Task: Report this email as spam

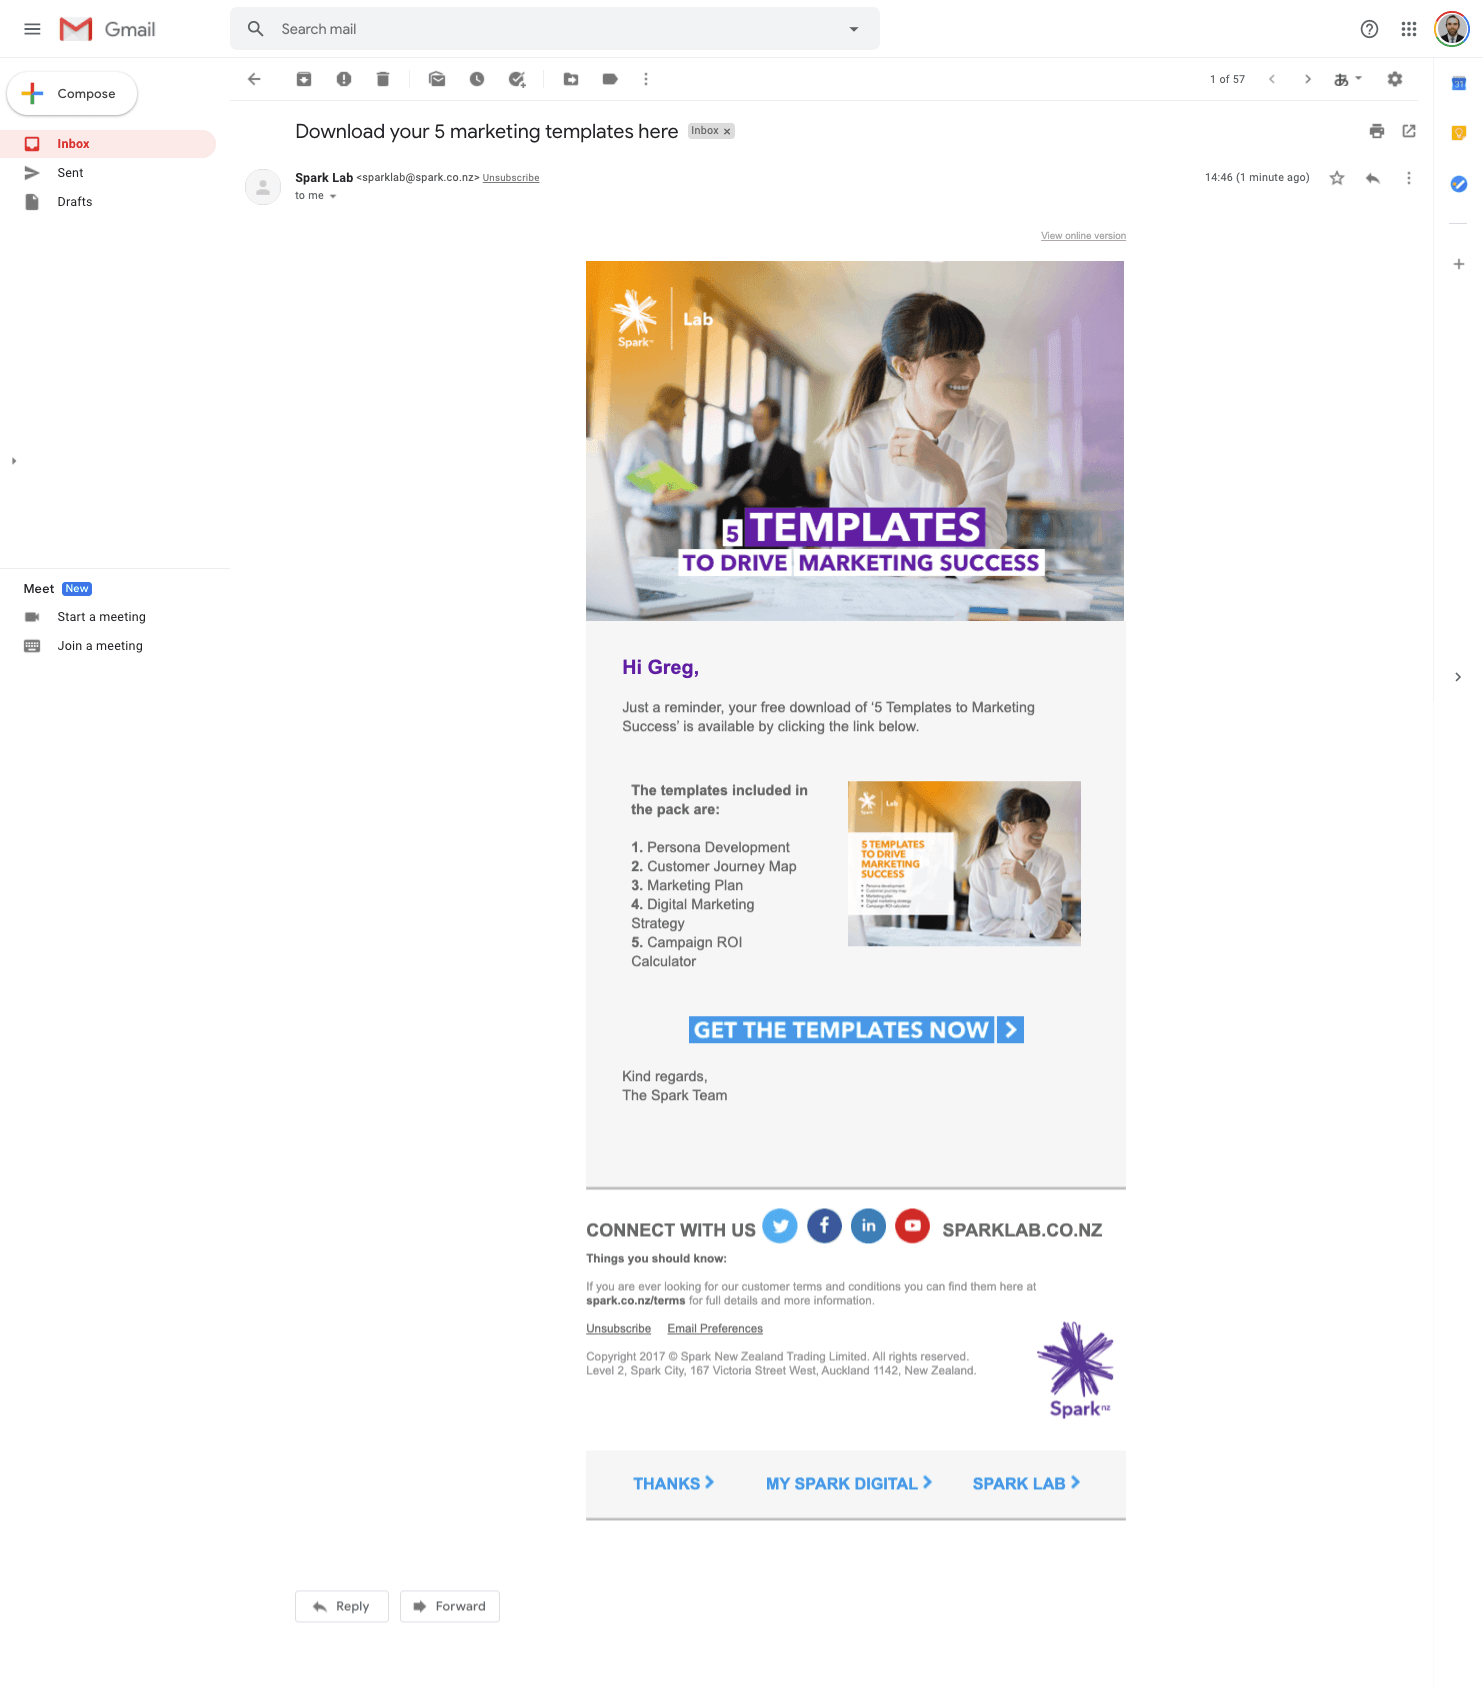Action: click(x=344, y=79)
